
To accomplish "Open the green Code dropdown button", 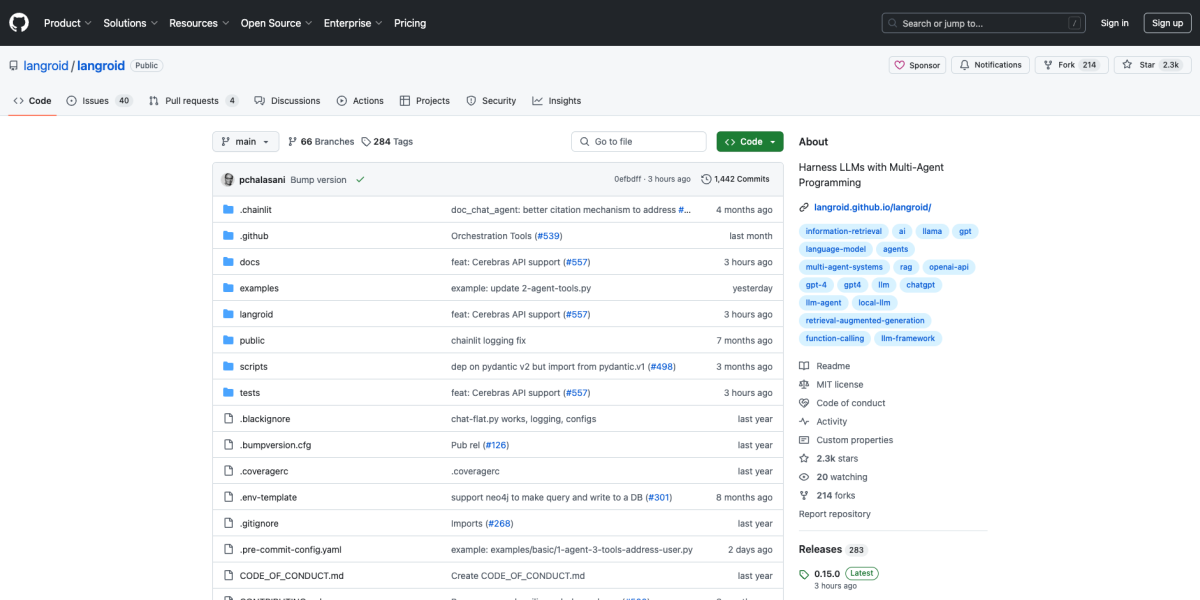I will (749, 142).
